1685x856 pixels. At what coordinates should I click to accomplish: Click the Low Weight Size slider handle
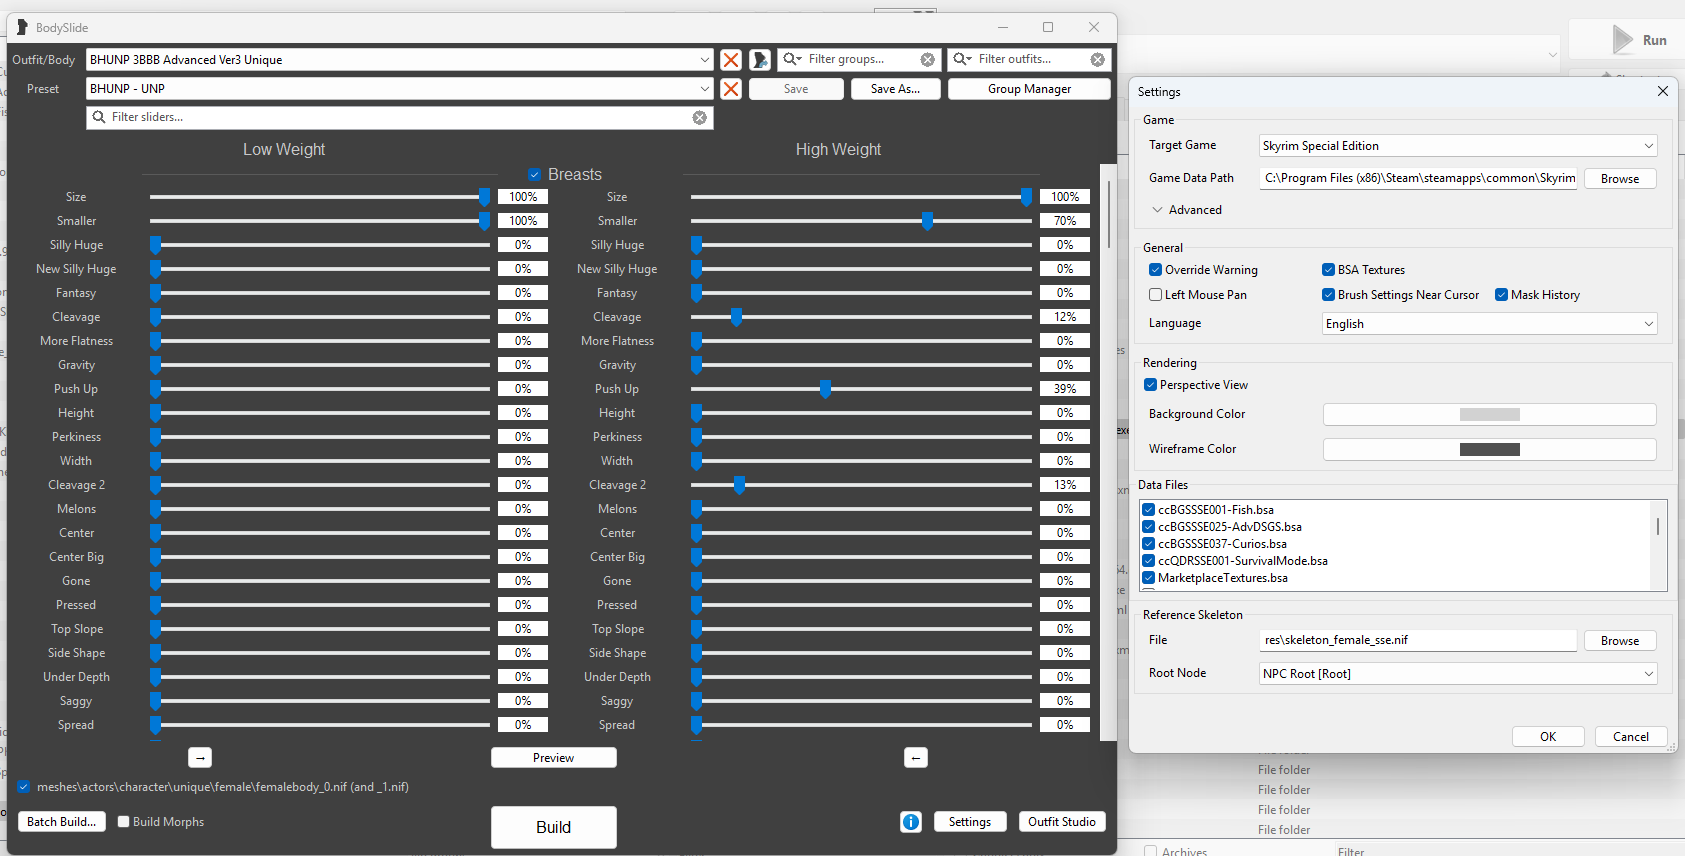point(485,197)
